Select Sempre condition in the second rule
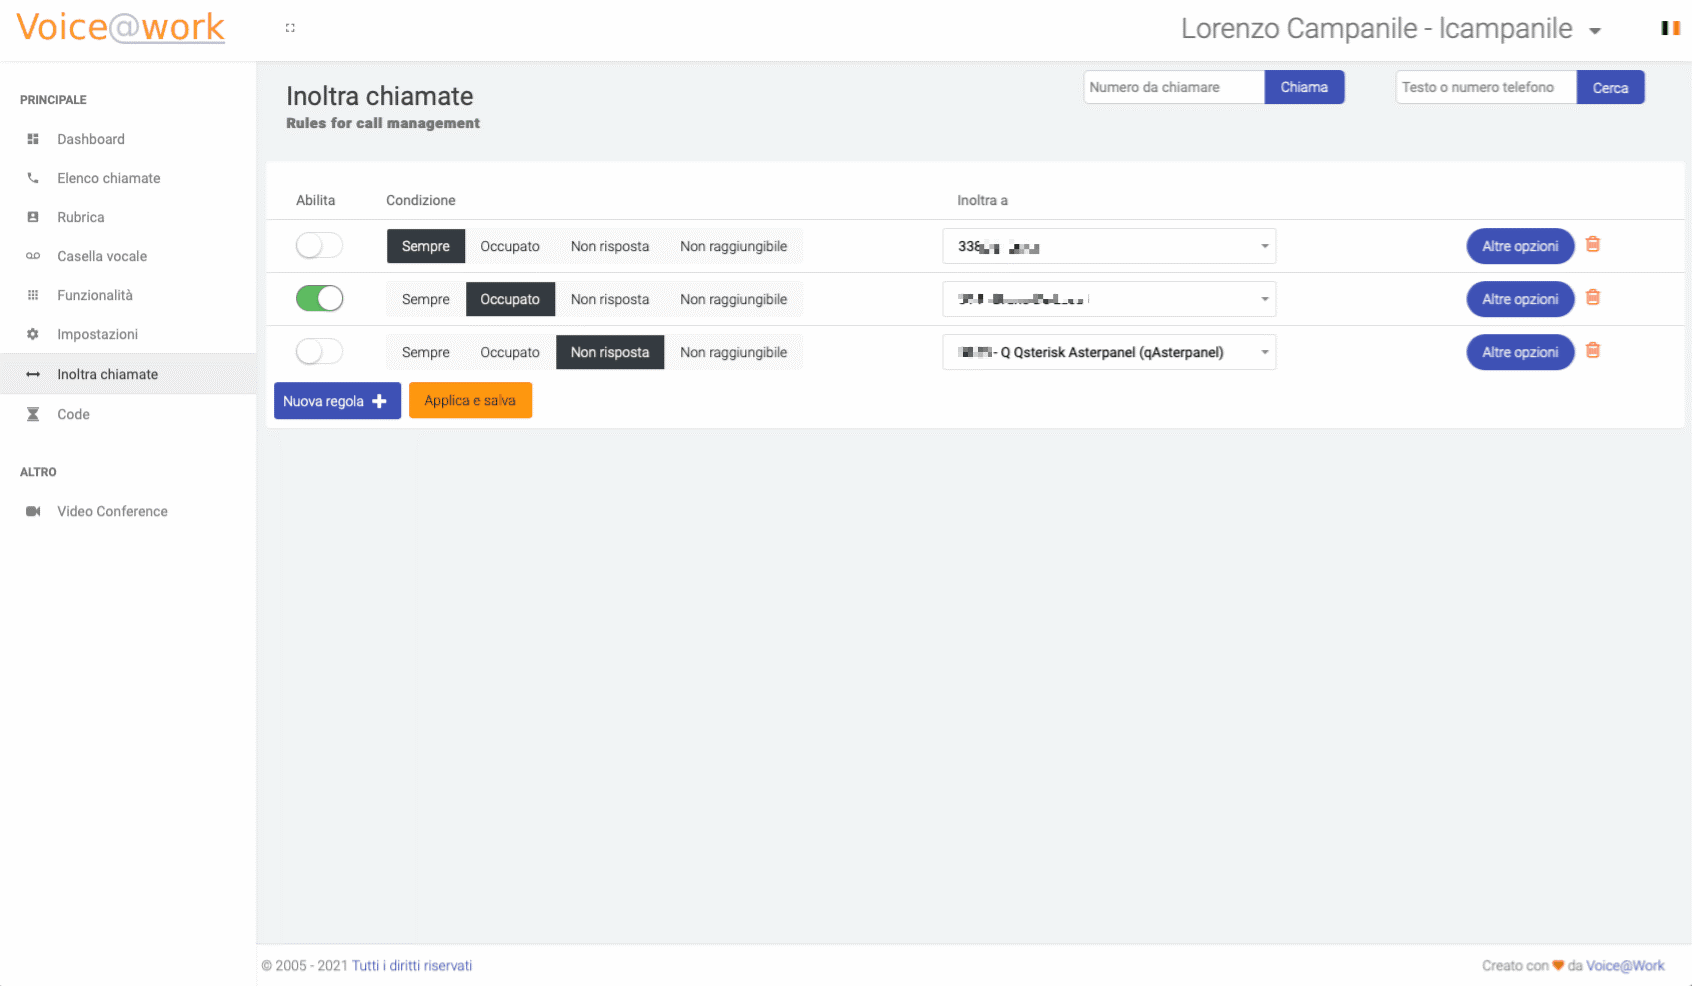Screen dimensions: 1692x986 (426, 299)
